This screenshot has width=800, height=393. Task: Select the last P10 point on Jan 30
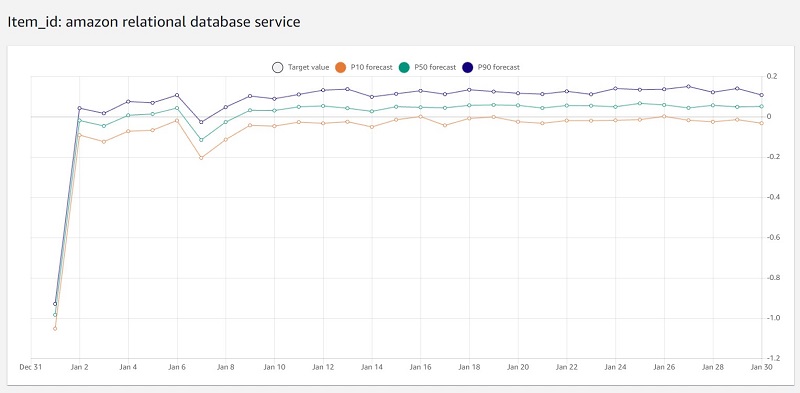click(x=762, y=124)
